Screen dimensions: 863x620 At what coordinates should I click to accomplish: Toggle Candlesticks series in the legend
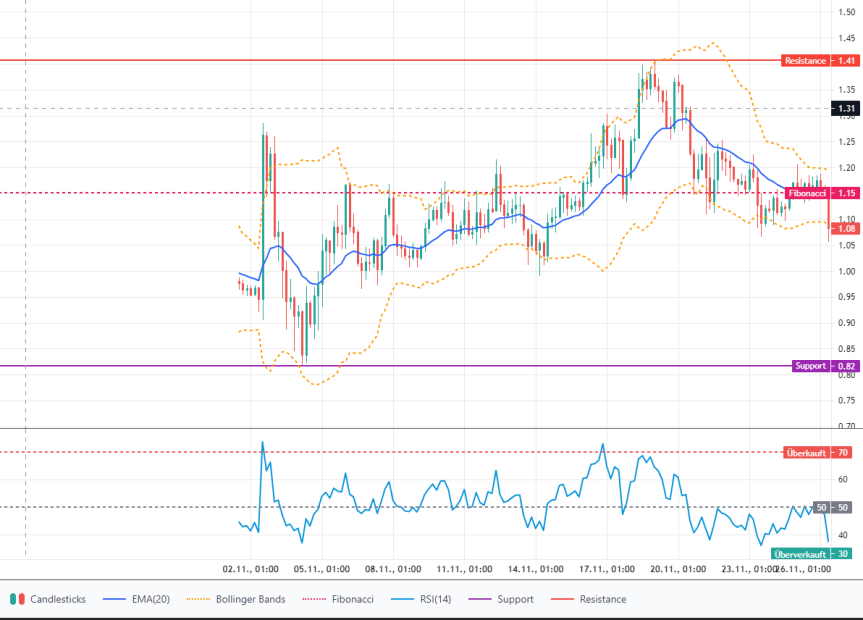click(x=57, y=599)
